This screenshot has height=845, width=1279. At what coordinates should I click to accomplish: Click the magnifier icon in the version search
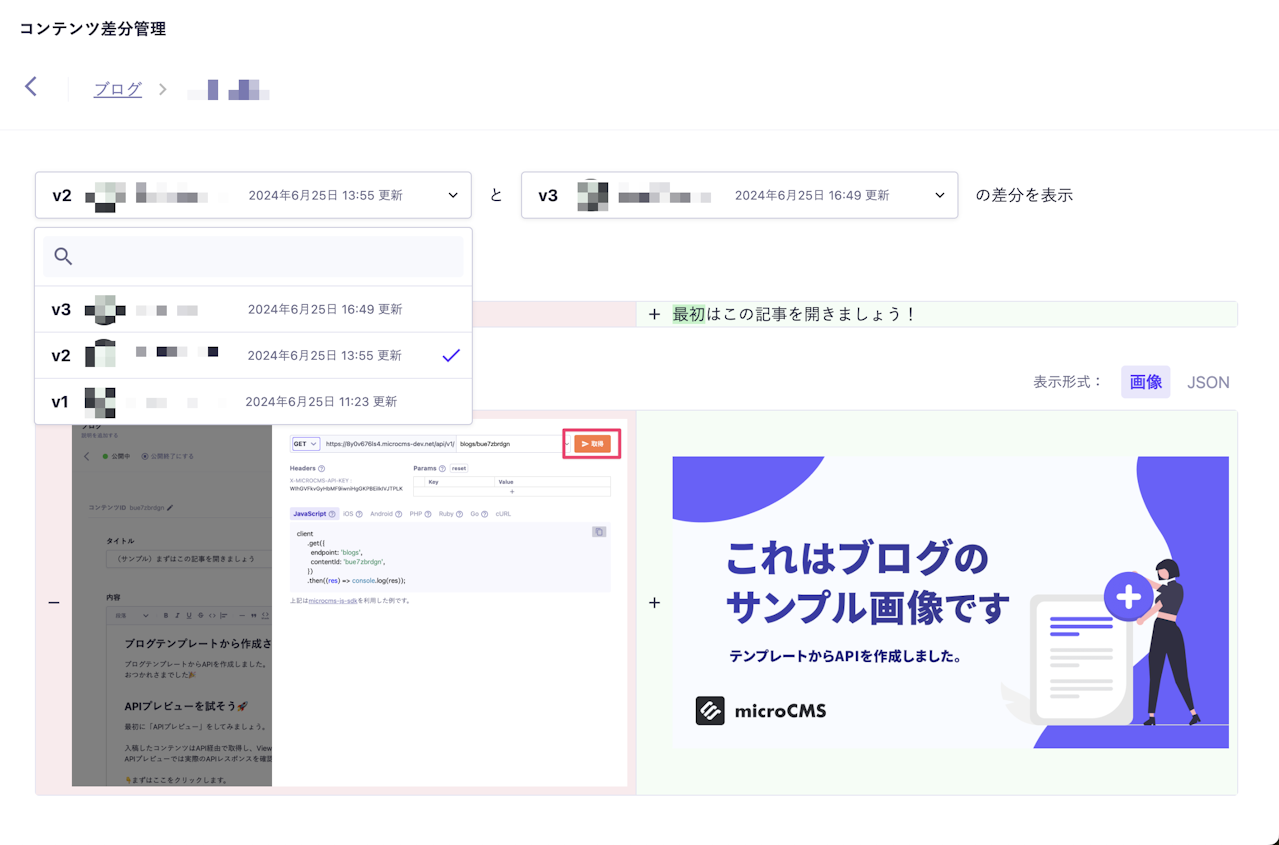(62, 256)
